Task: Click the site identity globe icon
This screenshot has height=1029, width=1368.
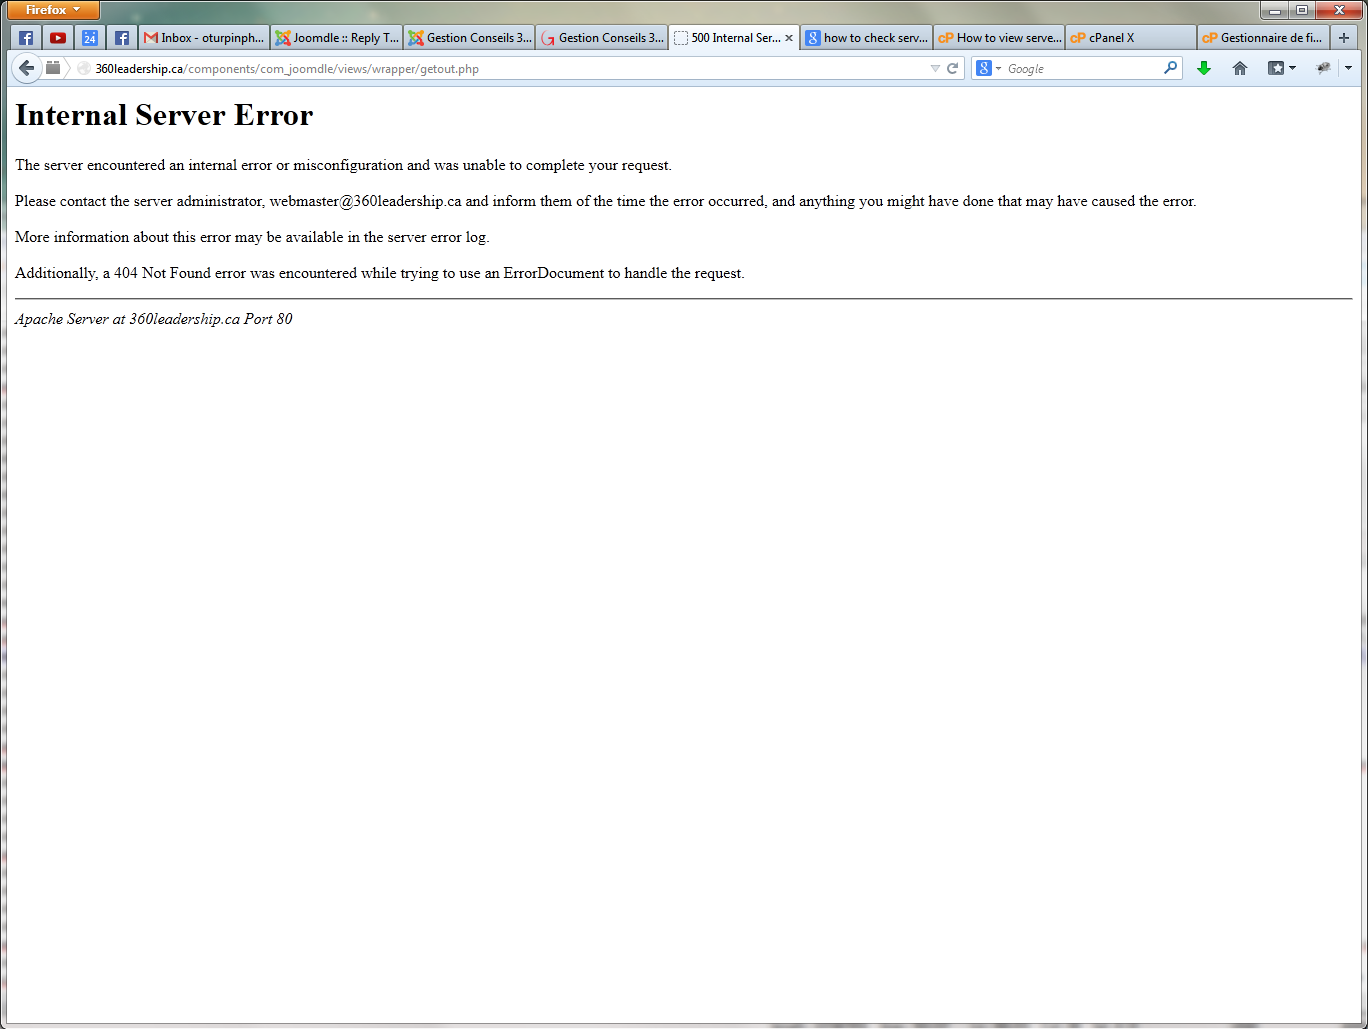Action: coord(84,69)
